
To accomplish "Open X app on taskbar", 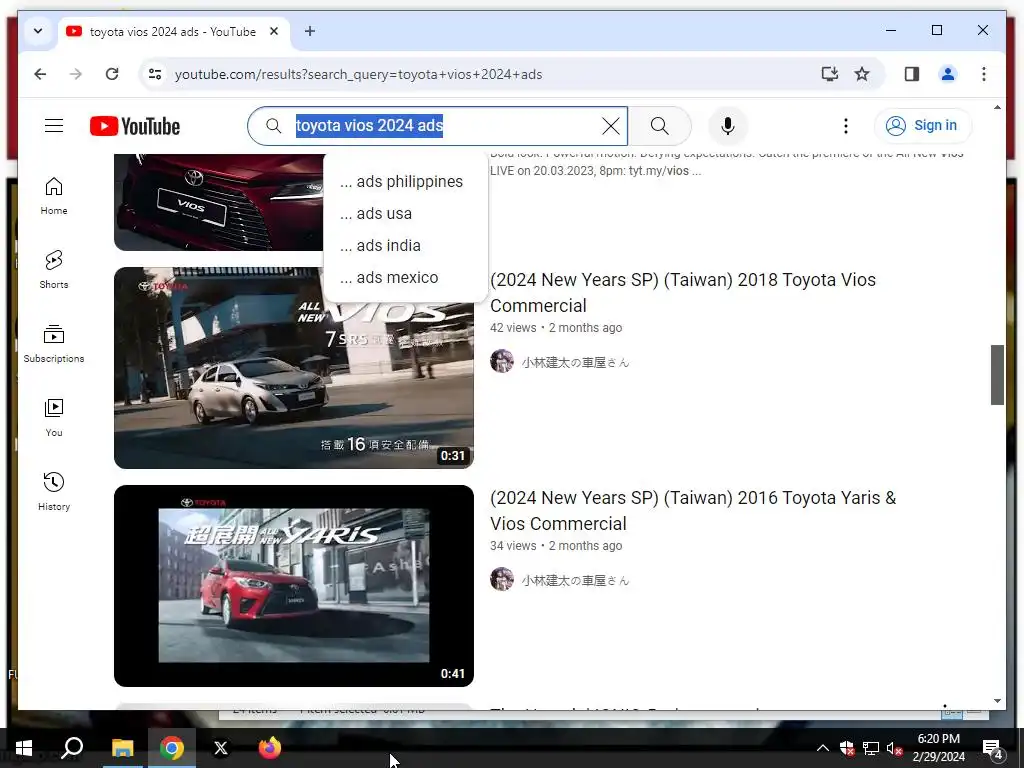I will (221, 748).
